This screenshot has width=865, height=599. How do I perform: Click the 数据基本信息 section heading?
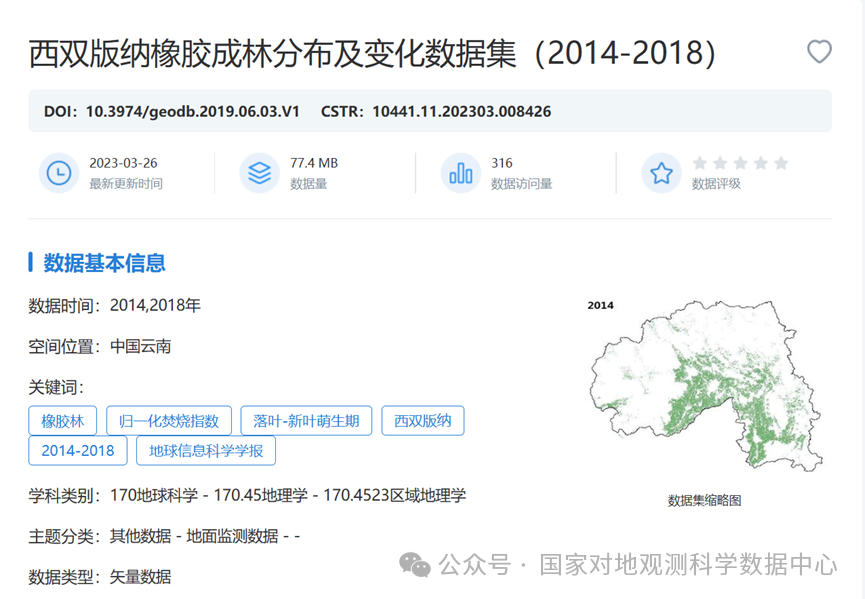(104, 263)
